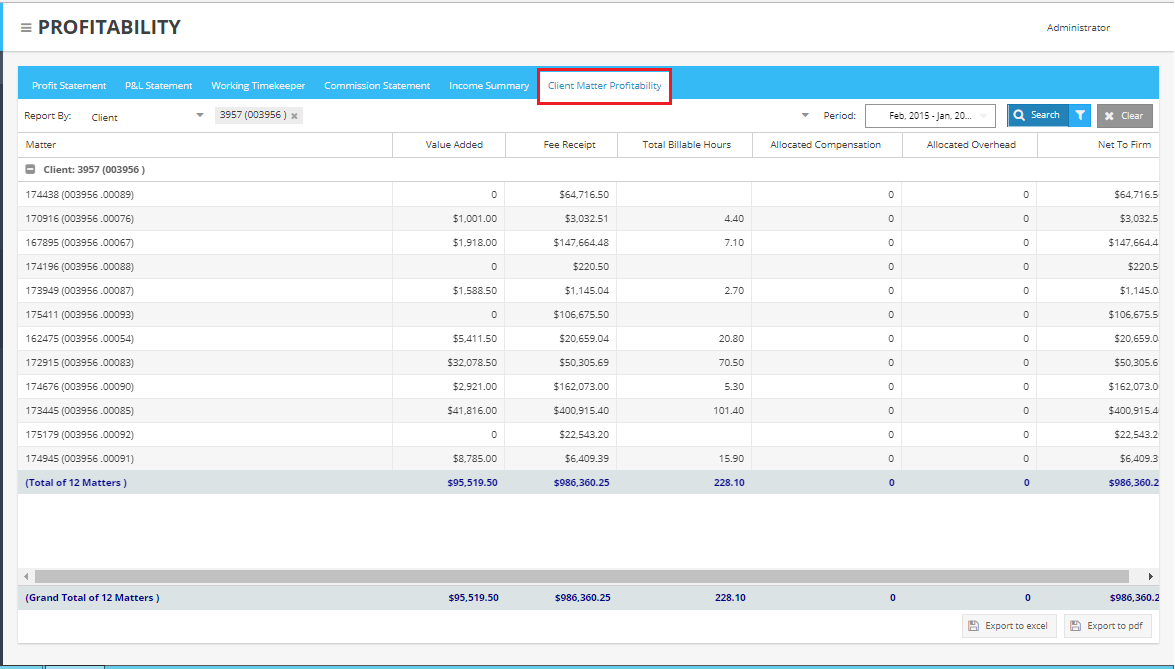Open the Working Timekeeper tab
The image size is (1175, 669).
tap(258, 86)
